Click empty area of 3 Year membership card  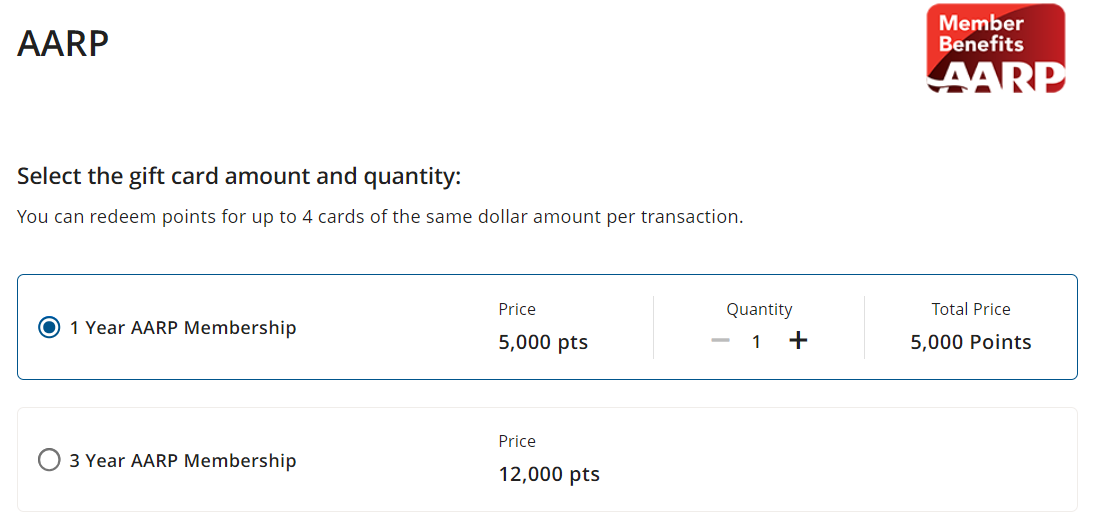(x=840, y=460)
